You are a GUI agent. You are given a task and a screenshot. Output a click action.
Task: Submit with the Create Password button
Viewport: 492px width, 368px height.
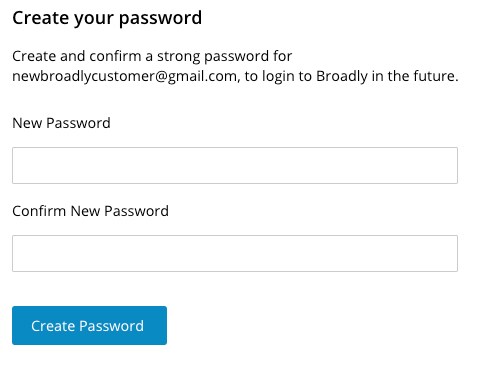pos(89,325)
